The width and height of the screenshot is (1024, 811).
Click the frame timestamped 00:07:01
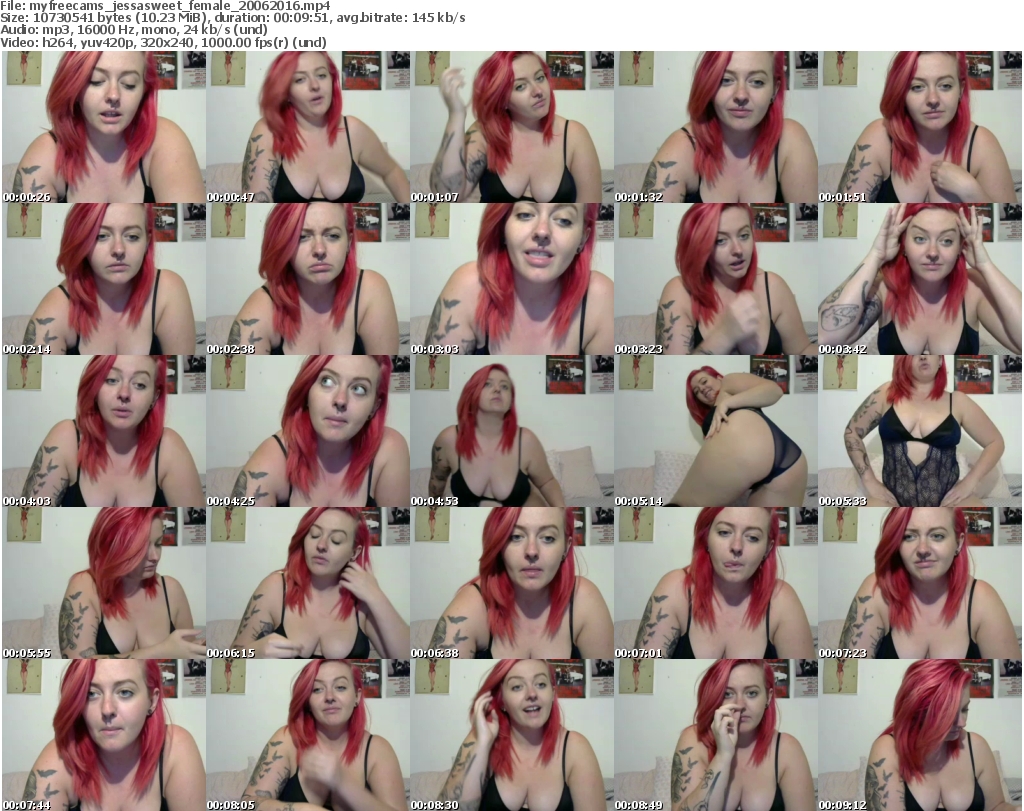[716, 583]
